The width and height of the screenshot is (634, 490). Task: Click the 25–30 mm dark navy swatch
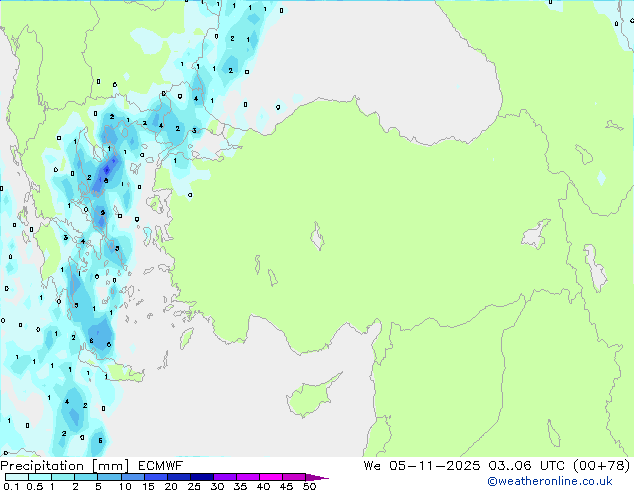[201, 477]
